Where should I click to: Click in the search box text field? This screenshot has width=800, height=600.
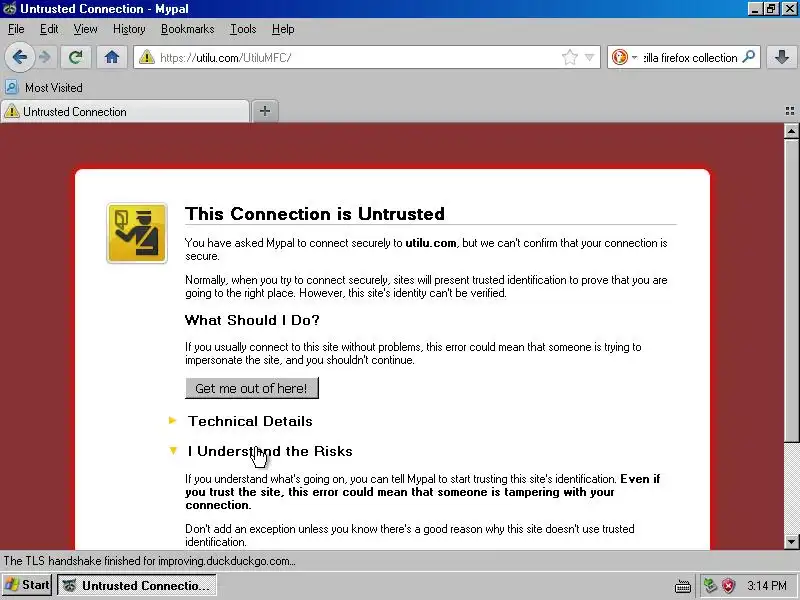click(690, 57)
